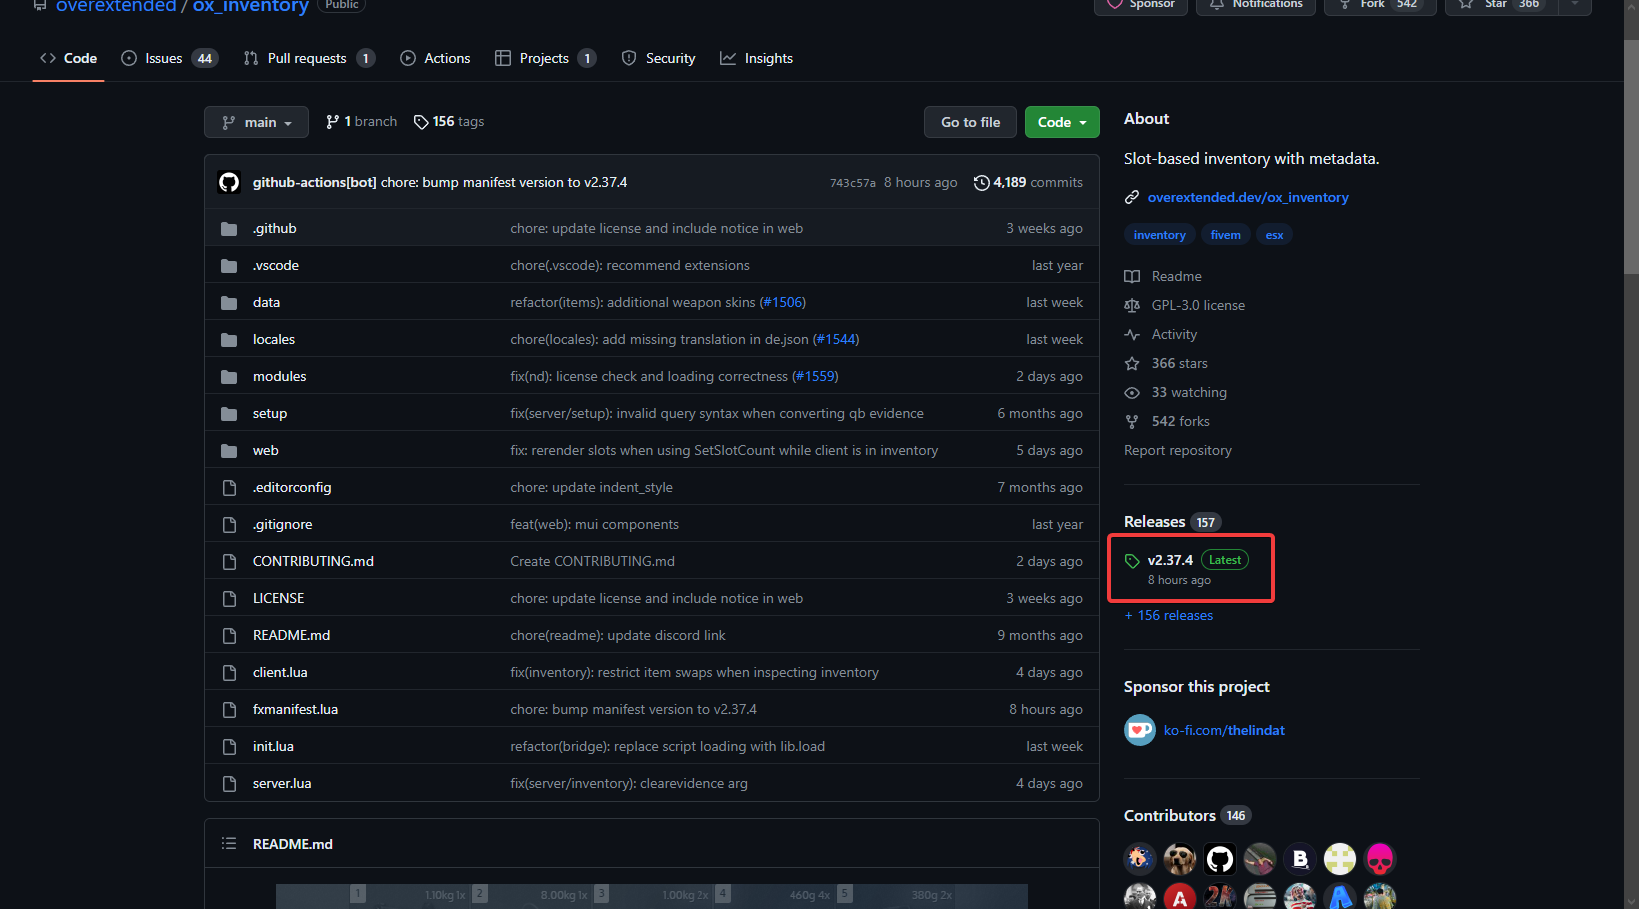Open the Code tab
Screen dimensions: 1639x909
(68, 58)
